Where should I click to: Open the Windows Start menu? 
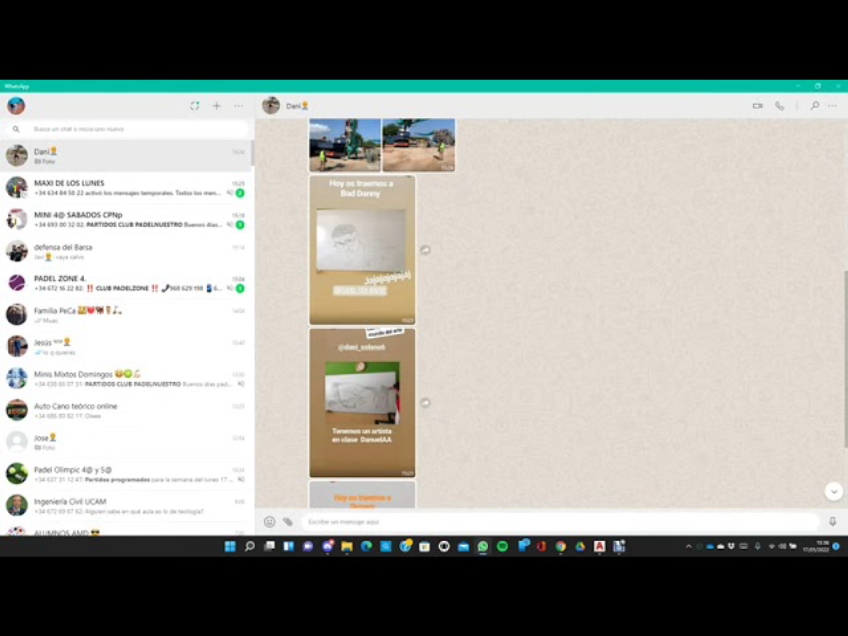click(230, 546)
